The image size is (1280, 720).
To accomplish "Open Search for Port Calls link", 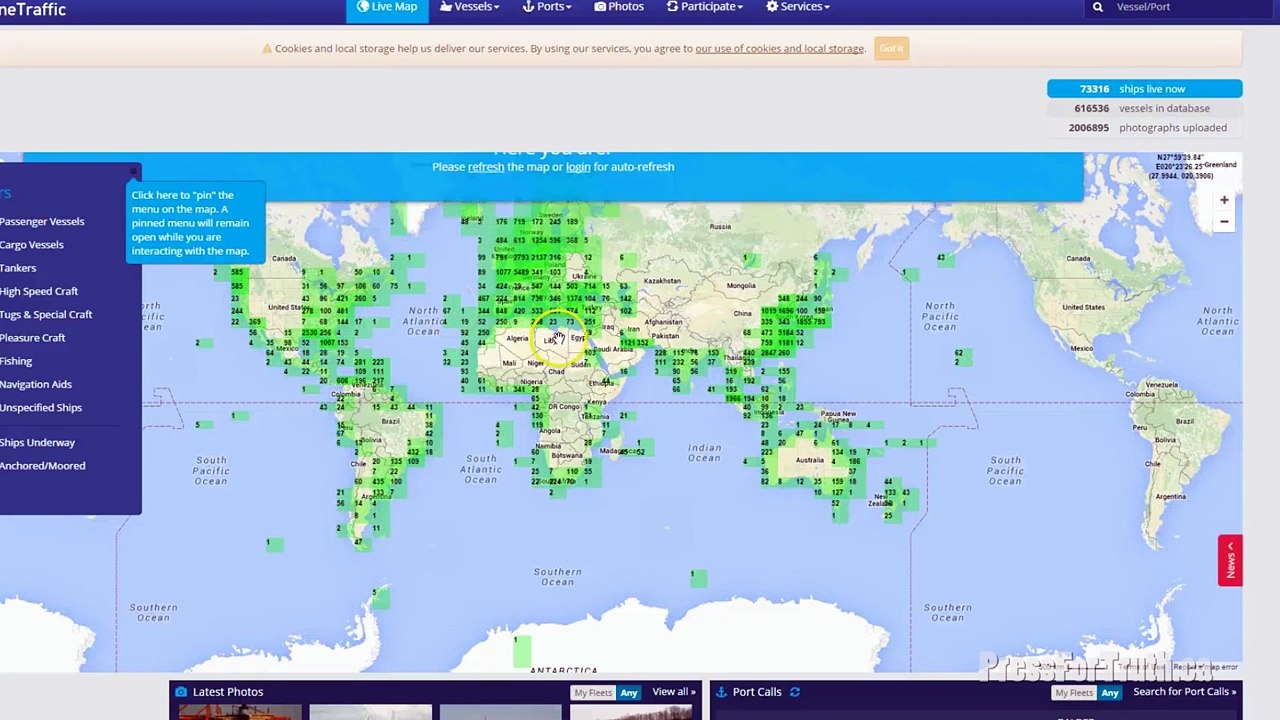I will [x=1184, y=692].
